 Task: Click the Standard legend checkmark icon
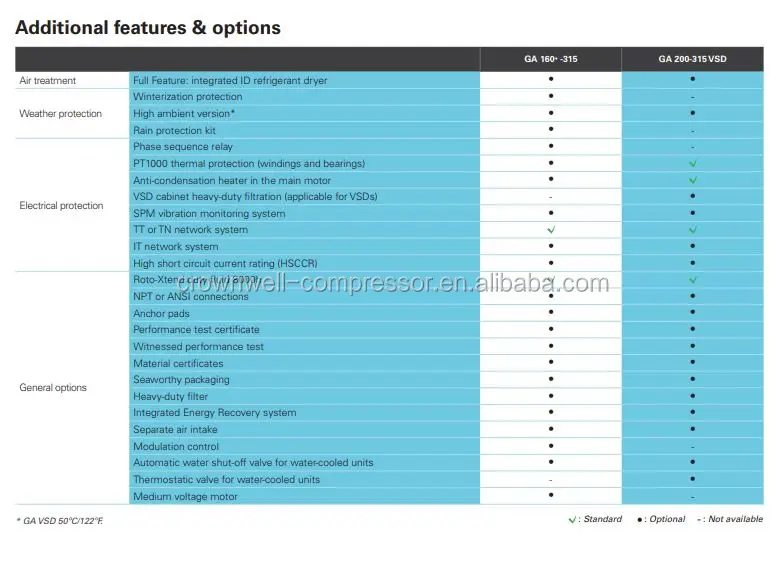pos(572,519)
